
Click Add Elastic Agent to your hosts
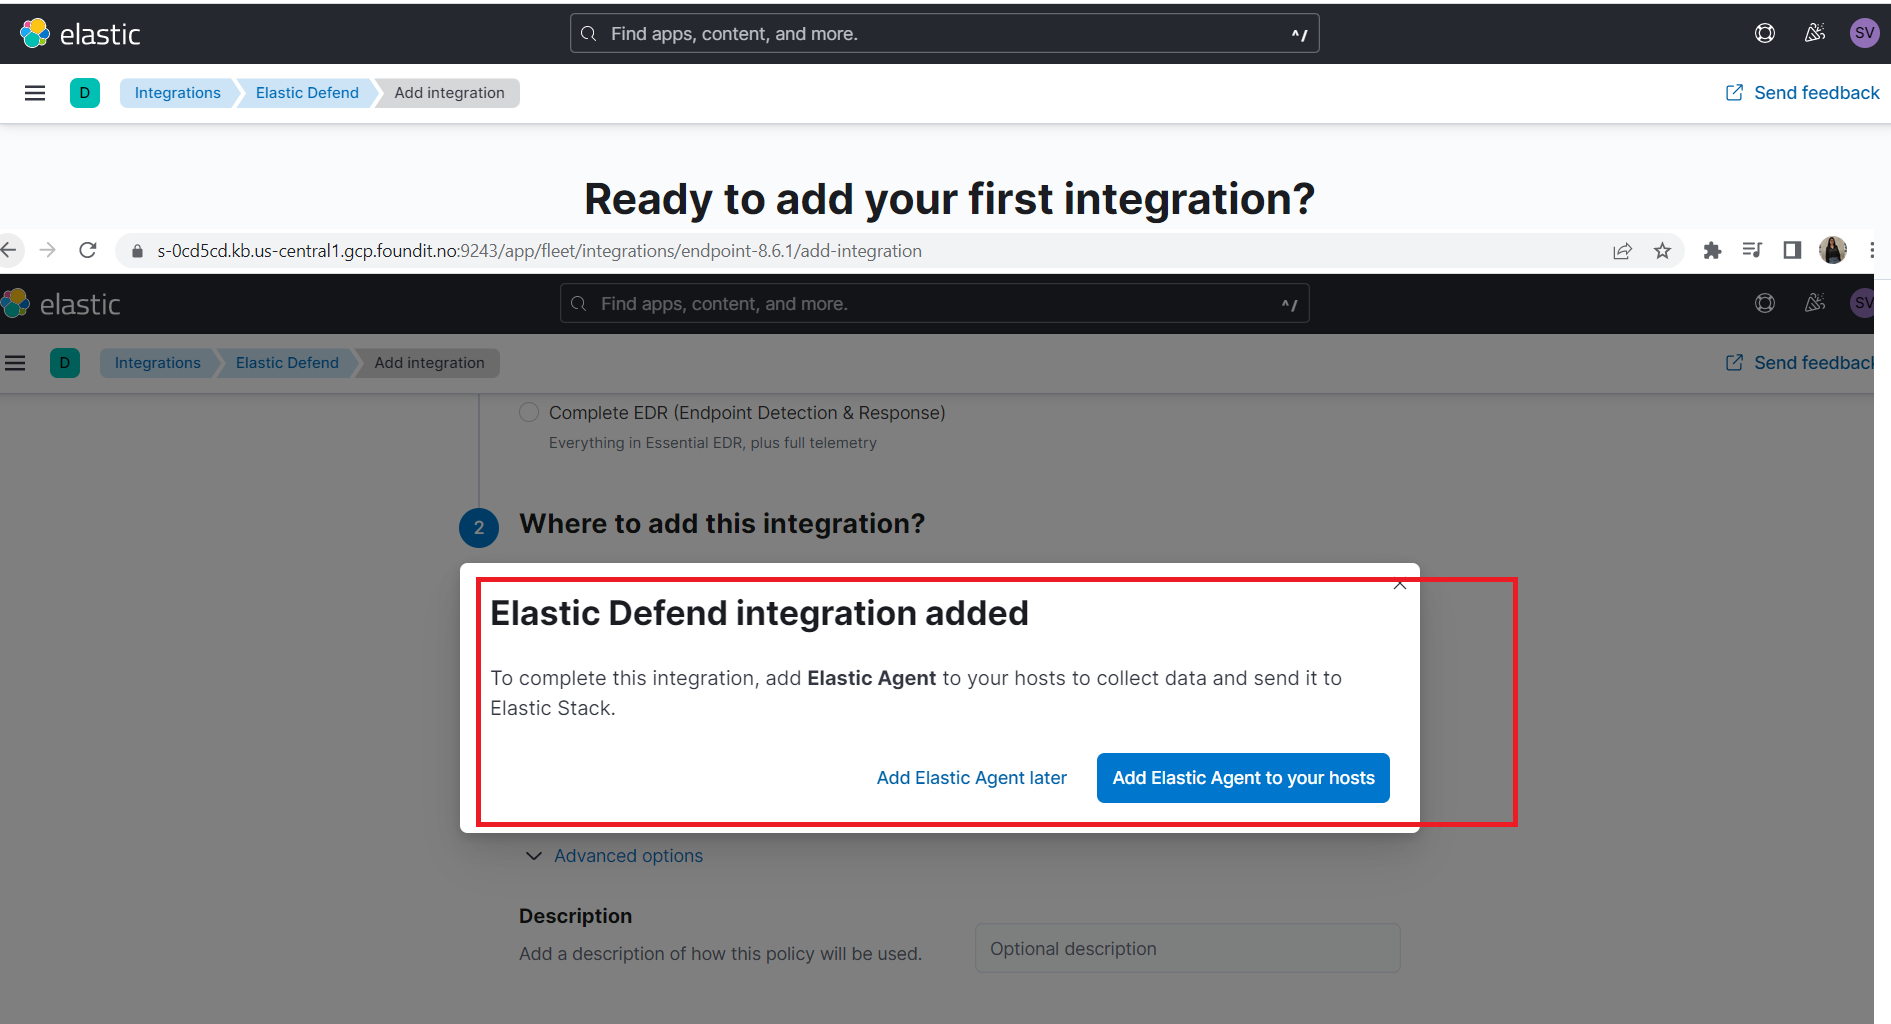[1243, 778]
